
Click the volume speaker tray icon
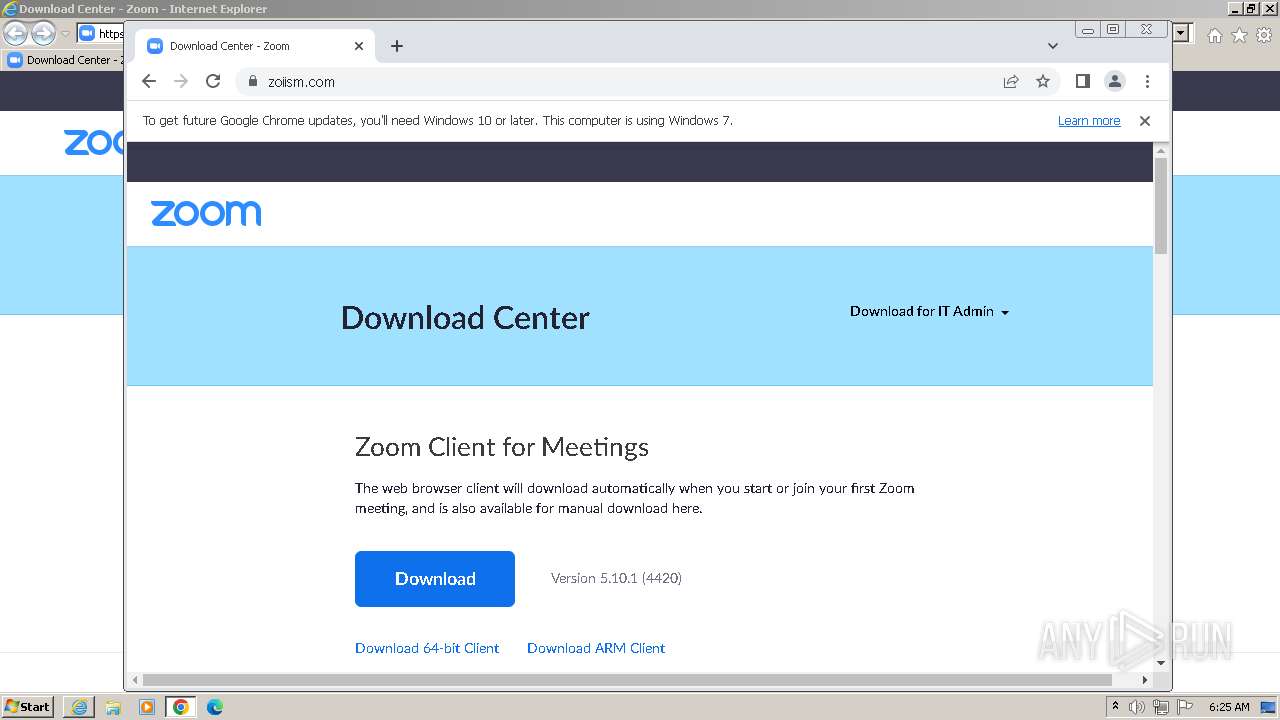(1137, 707)
